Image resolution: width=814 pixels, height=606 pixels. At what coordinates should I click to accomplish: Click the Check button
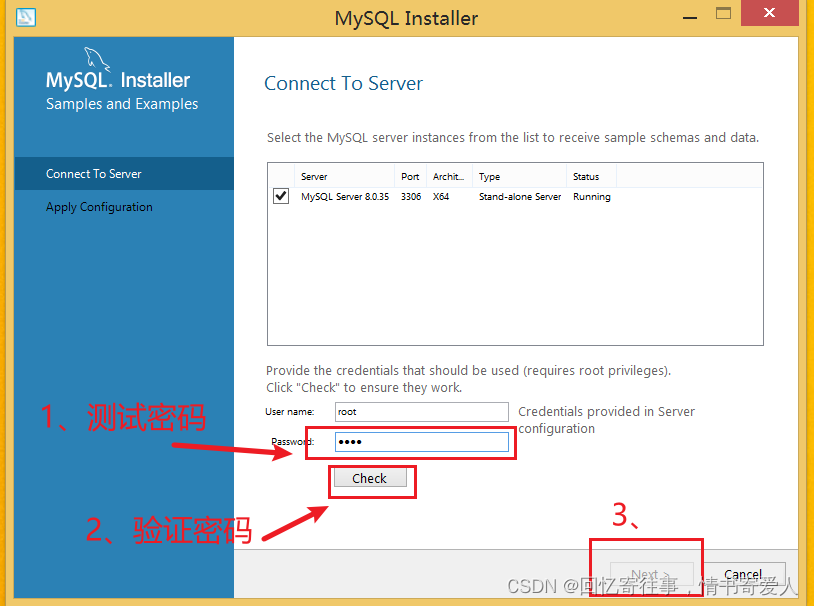coord(370,478)
